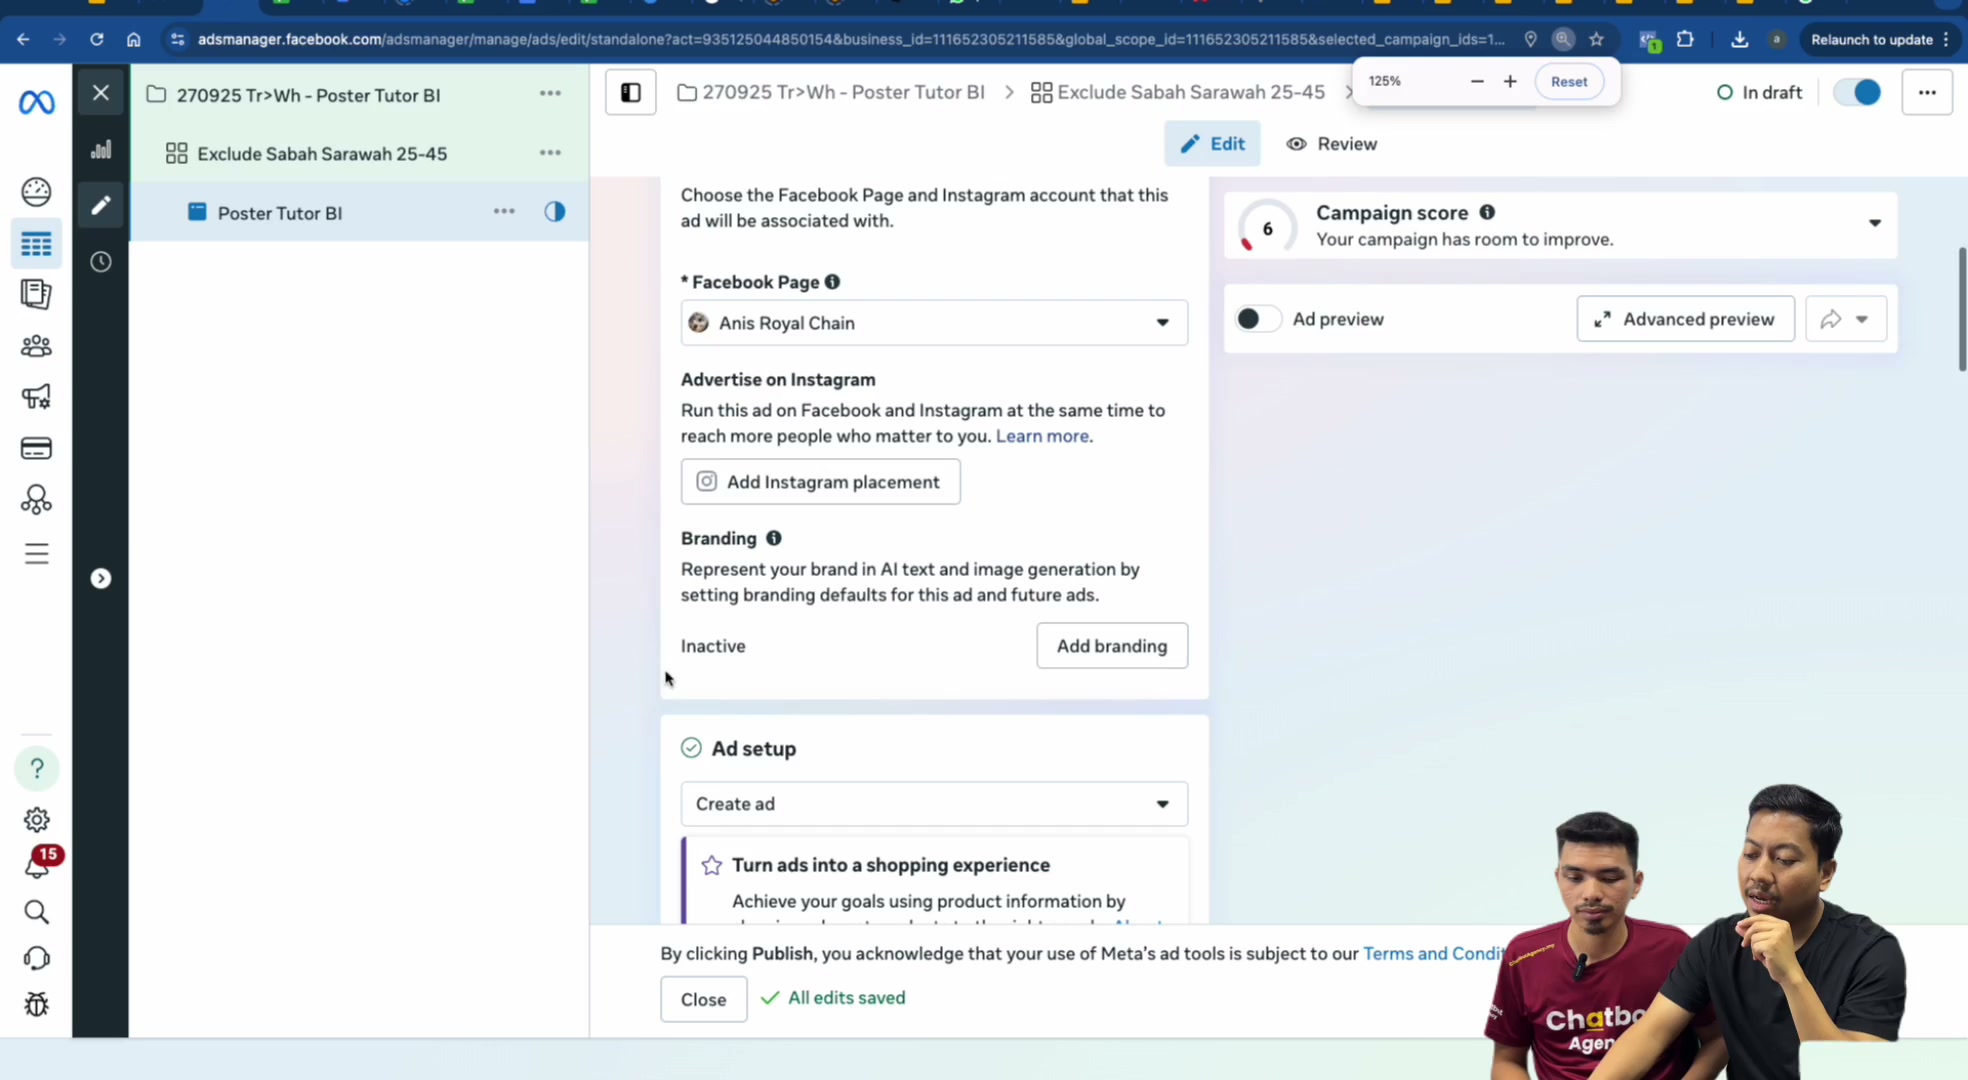This screenshot has width=1968, height=1080.
Task: Click the zoom Reset button
Action: (x=1569, y=82)
